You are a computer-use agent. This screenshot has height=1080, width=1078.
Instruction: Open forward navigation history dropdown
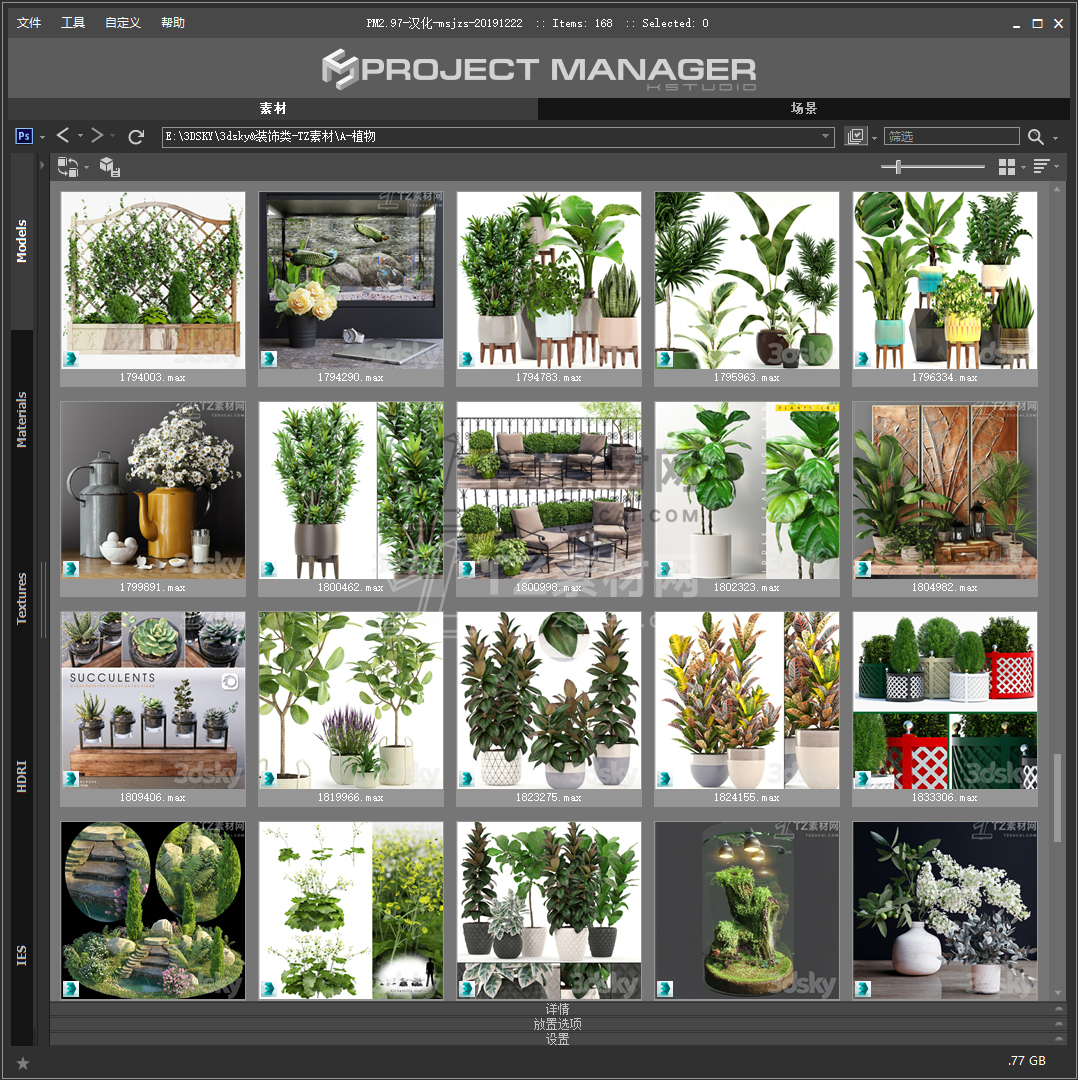[113, 136]
